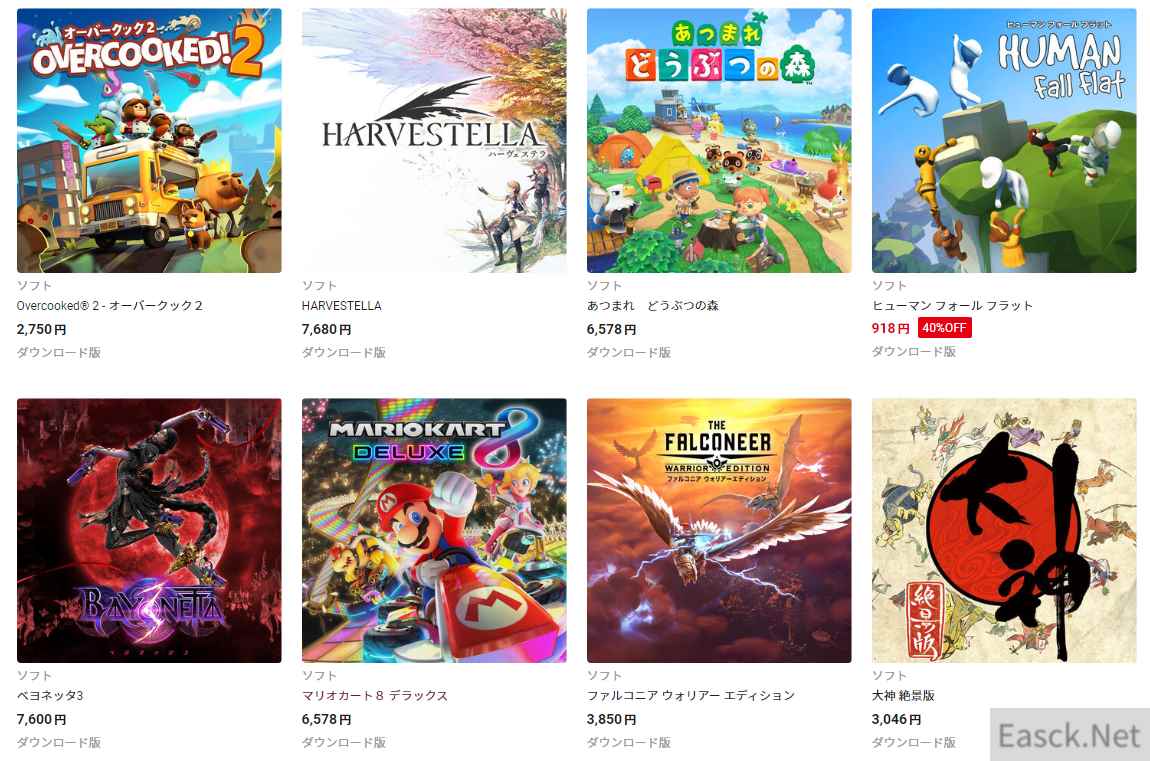Image resolution: width=1150 pixels, height=761 pixels.
Task: Open the Bayonetta 3 cover image
Action: (149, 531)
